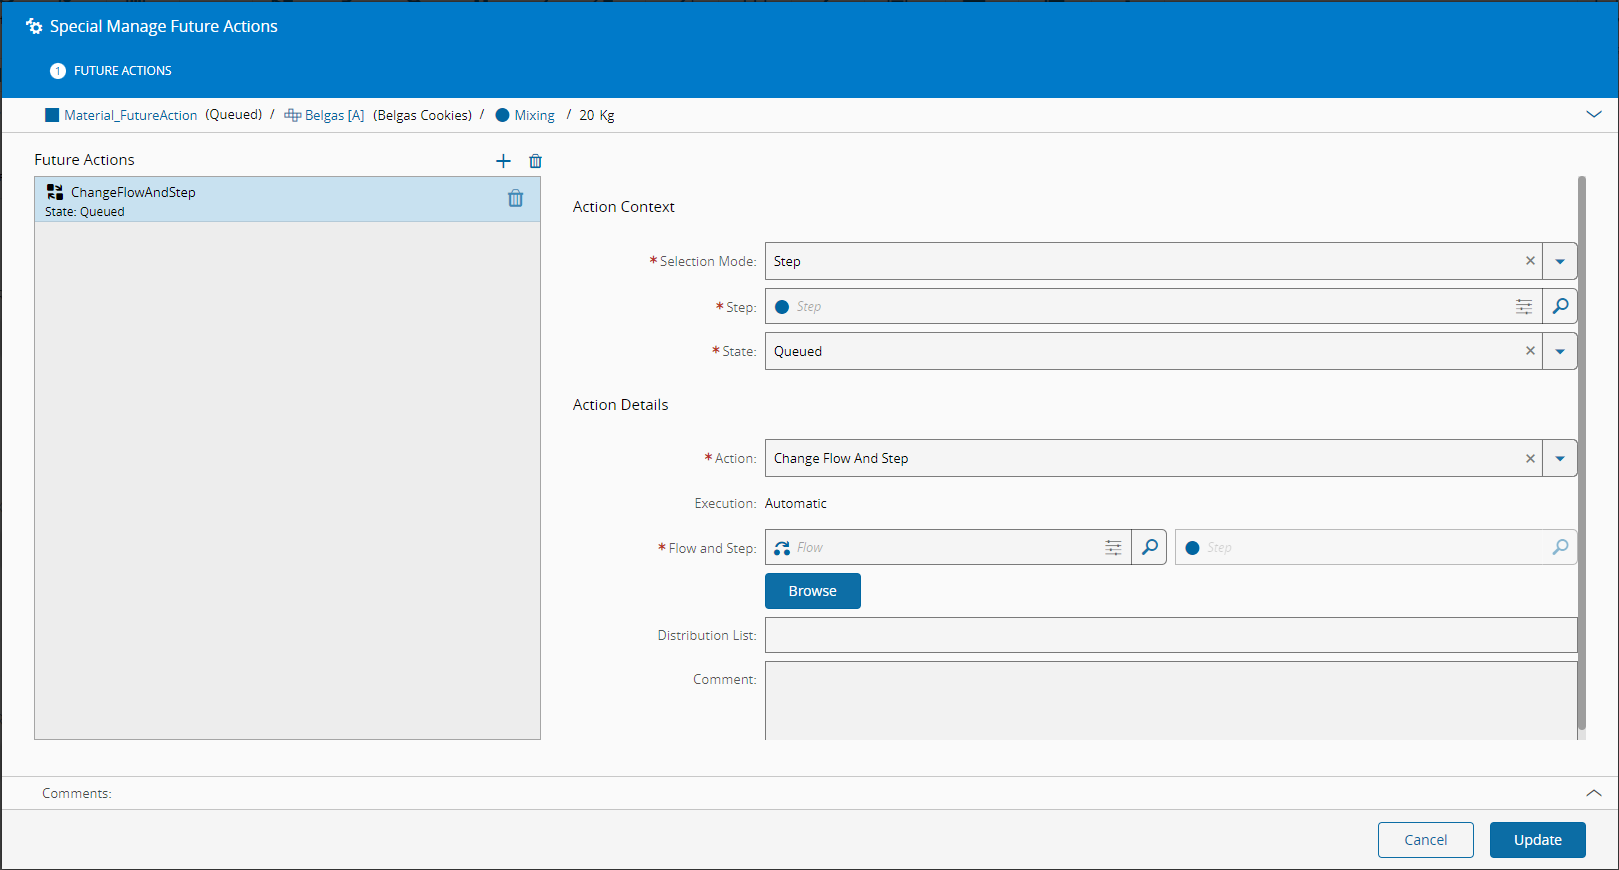The height and width of the screenshot is (870, 1619).
Task: Click the Flow search magnifier icon
Action: (1149, 547)
